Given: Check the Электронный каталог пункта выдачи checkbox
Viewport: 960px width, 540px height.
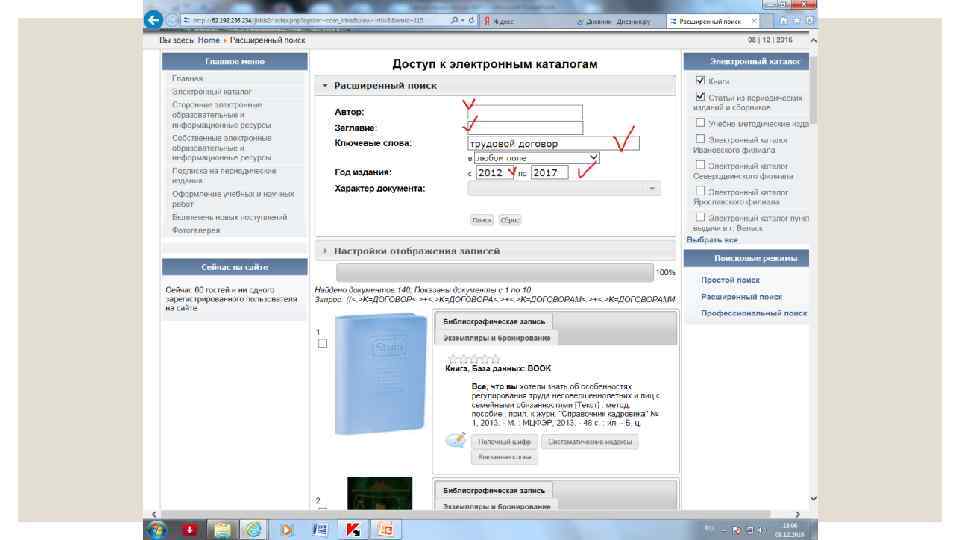Looking at the screenshot, I should (700, 217).
